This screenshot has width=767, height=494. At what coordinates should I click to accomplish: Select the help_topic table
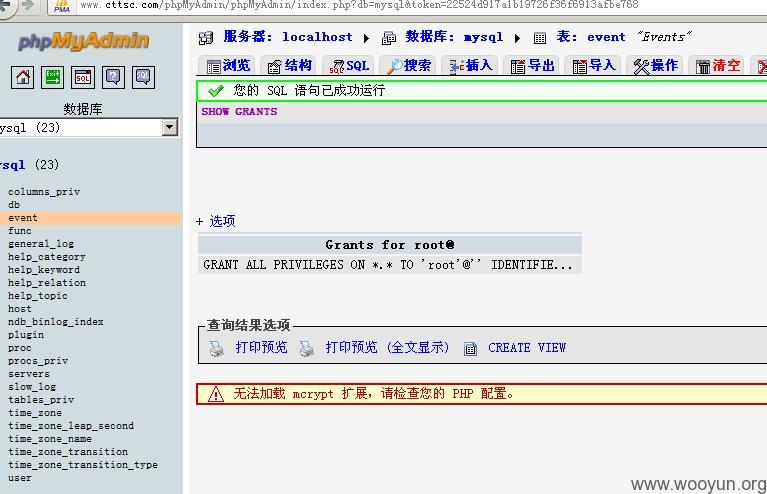click(38, 296)
